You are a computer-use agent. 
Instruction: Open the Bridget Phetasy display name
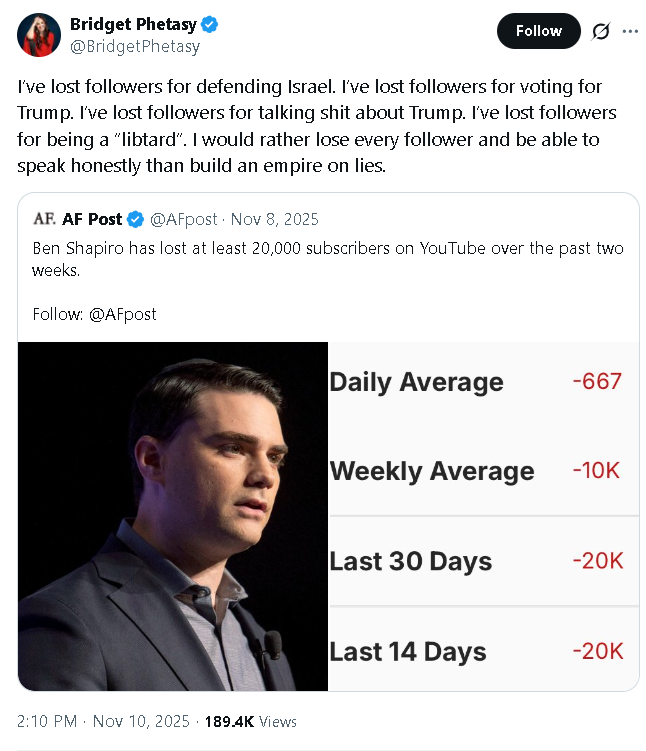(133, 24)
